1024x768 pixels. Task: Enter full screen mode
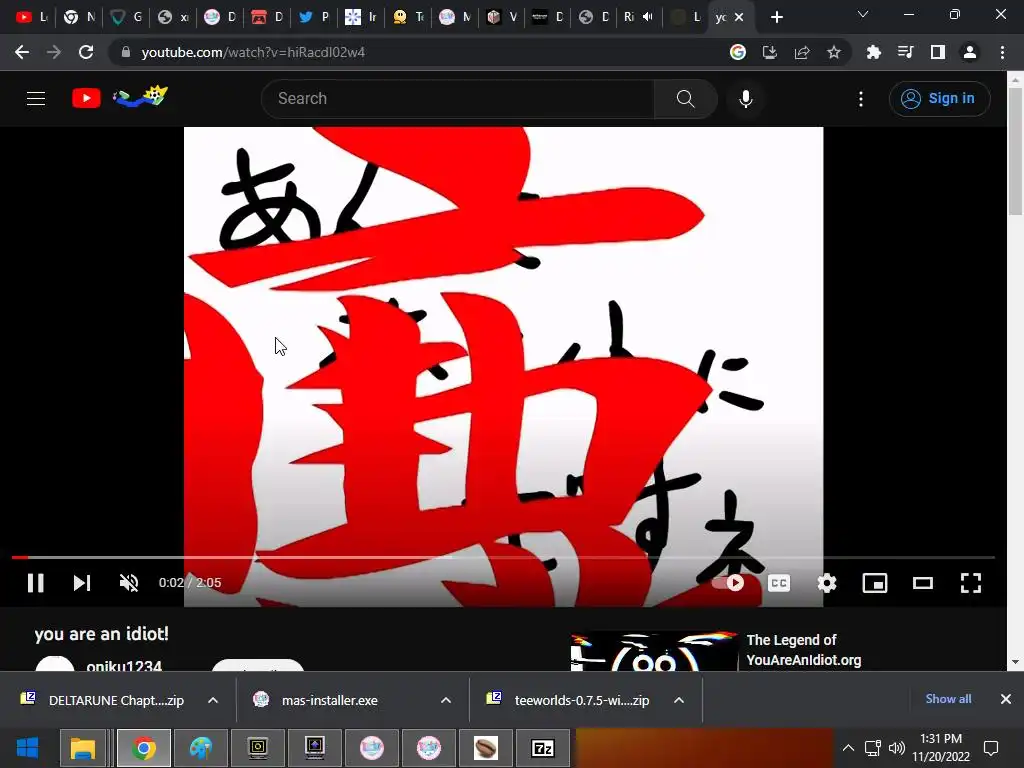tap(970, 583)
